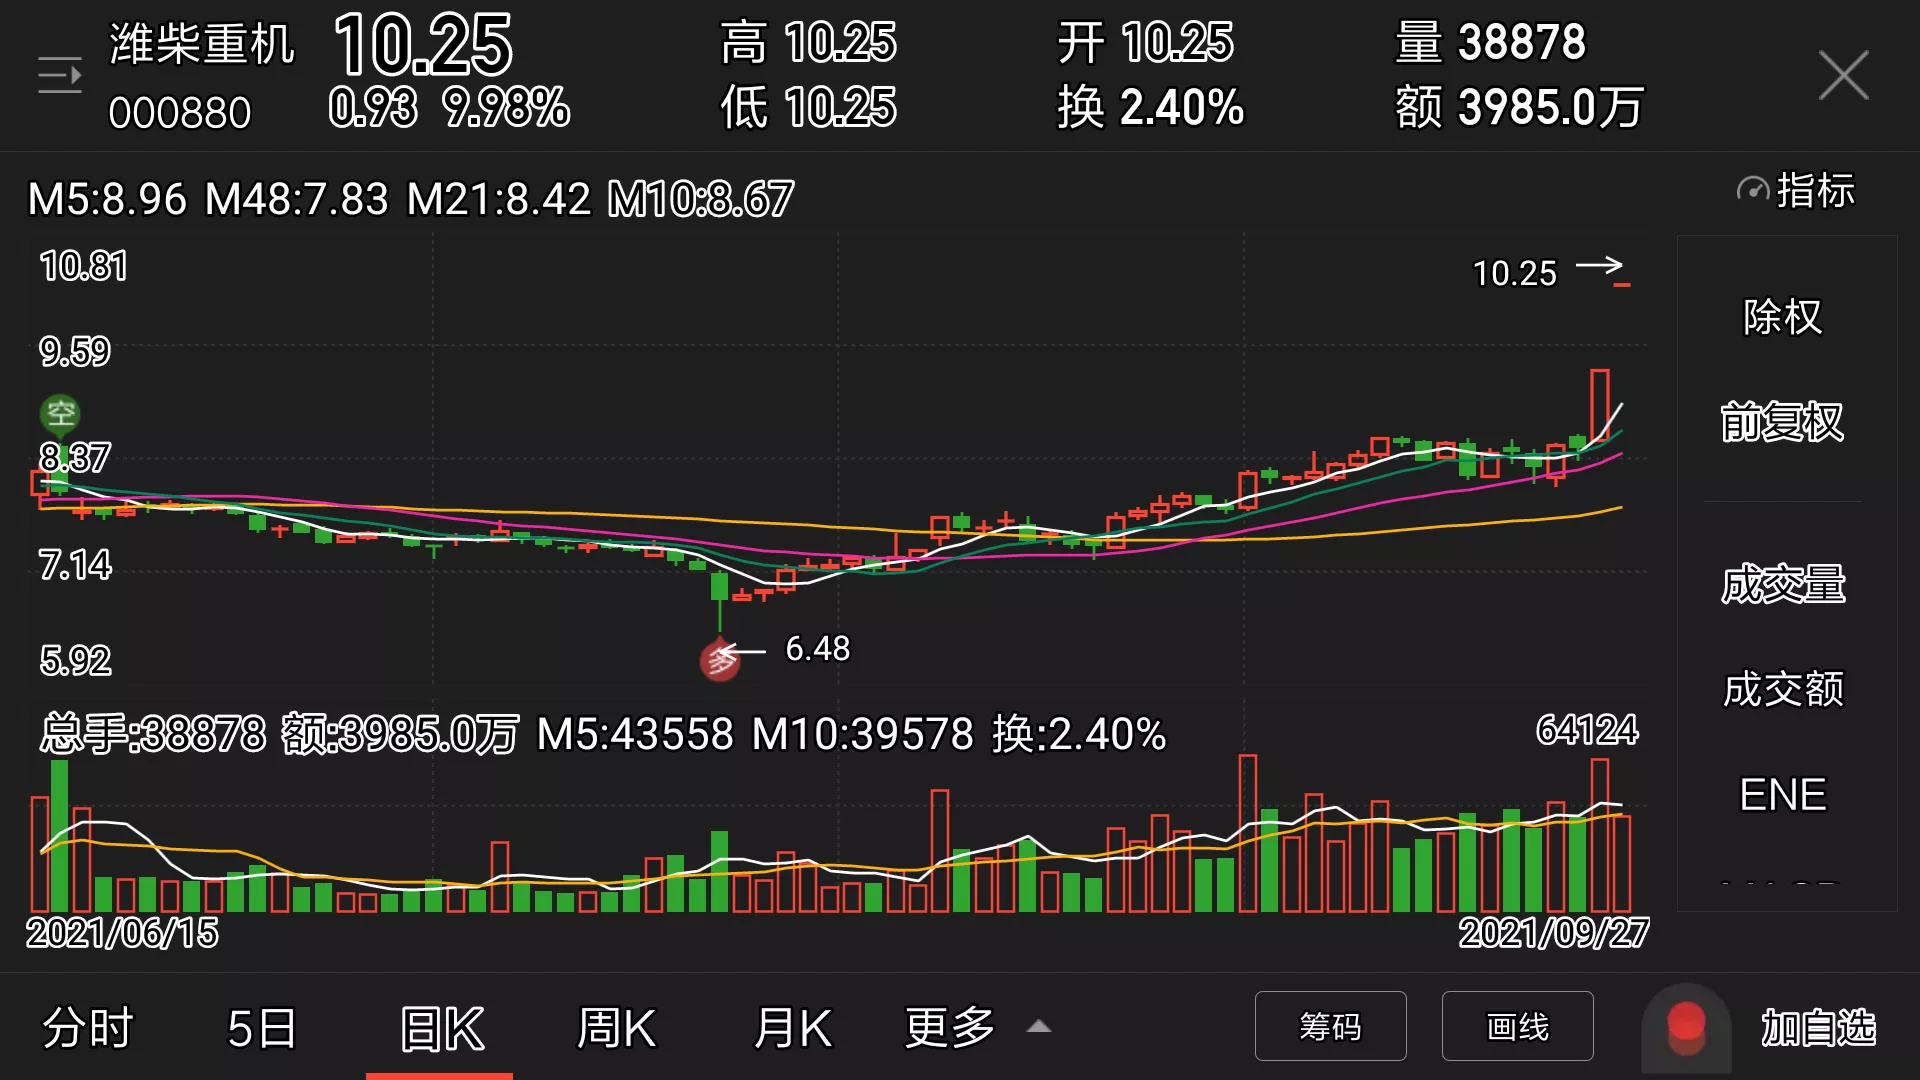Tap the latest tall red candlestick
The image size is (1920, 1080).
click(x=1600, y=404)
